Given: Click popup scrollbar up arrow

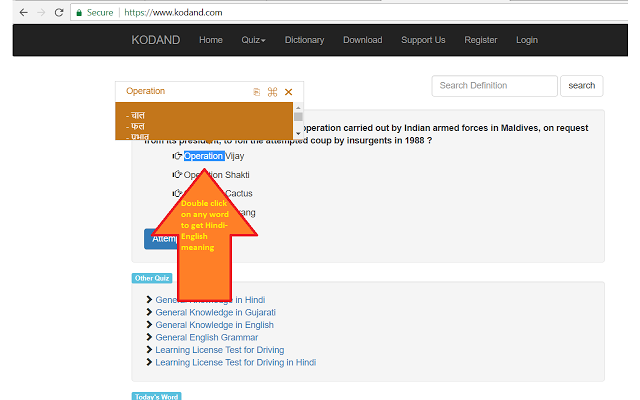Looking at the screenshot, I should [x=298, y=108].
